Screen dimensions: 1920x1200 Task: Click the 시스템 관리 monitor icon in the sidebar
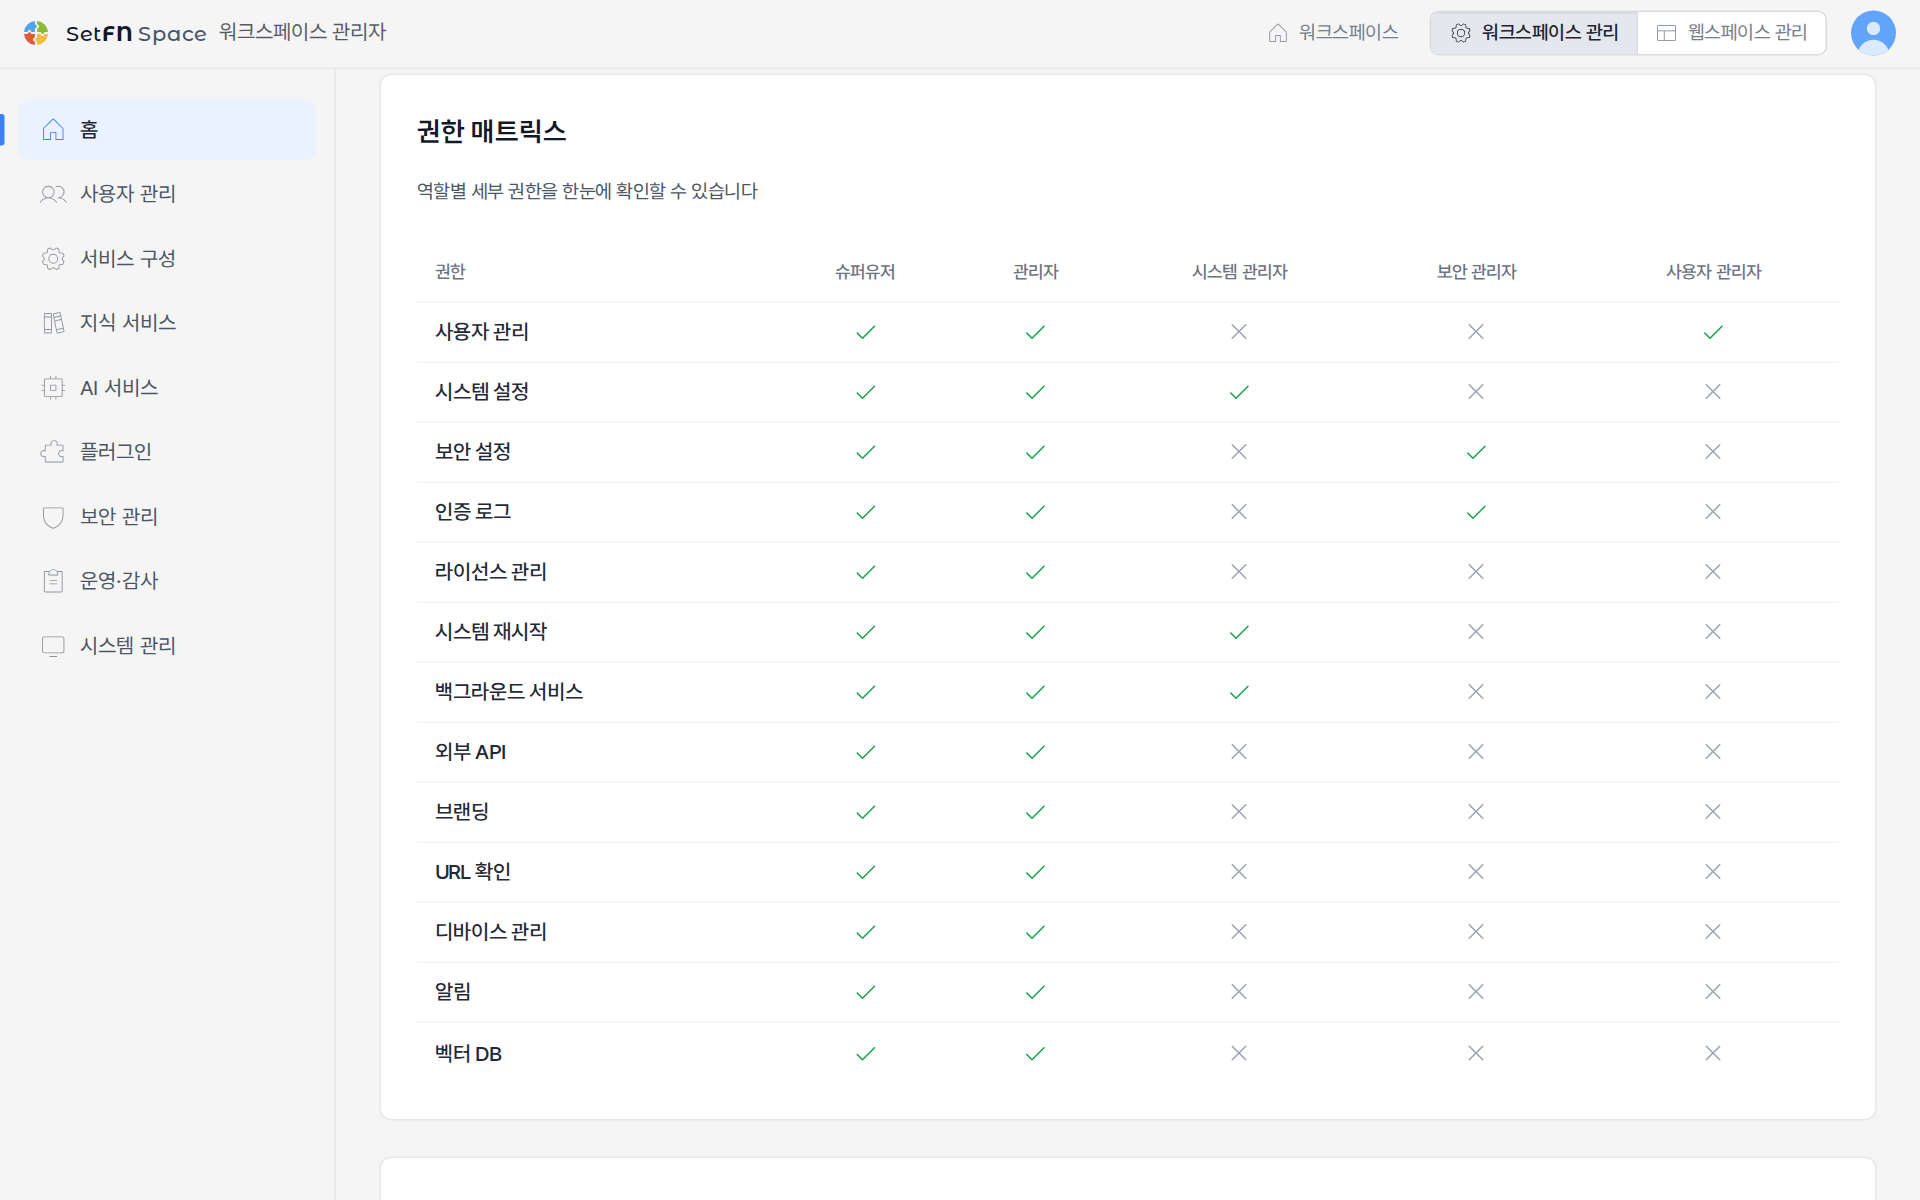click(x=53, y=646)
